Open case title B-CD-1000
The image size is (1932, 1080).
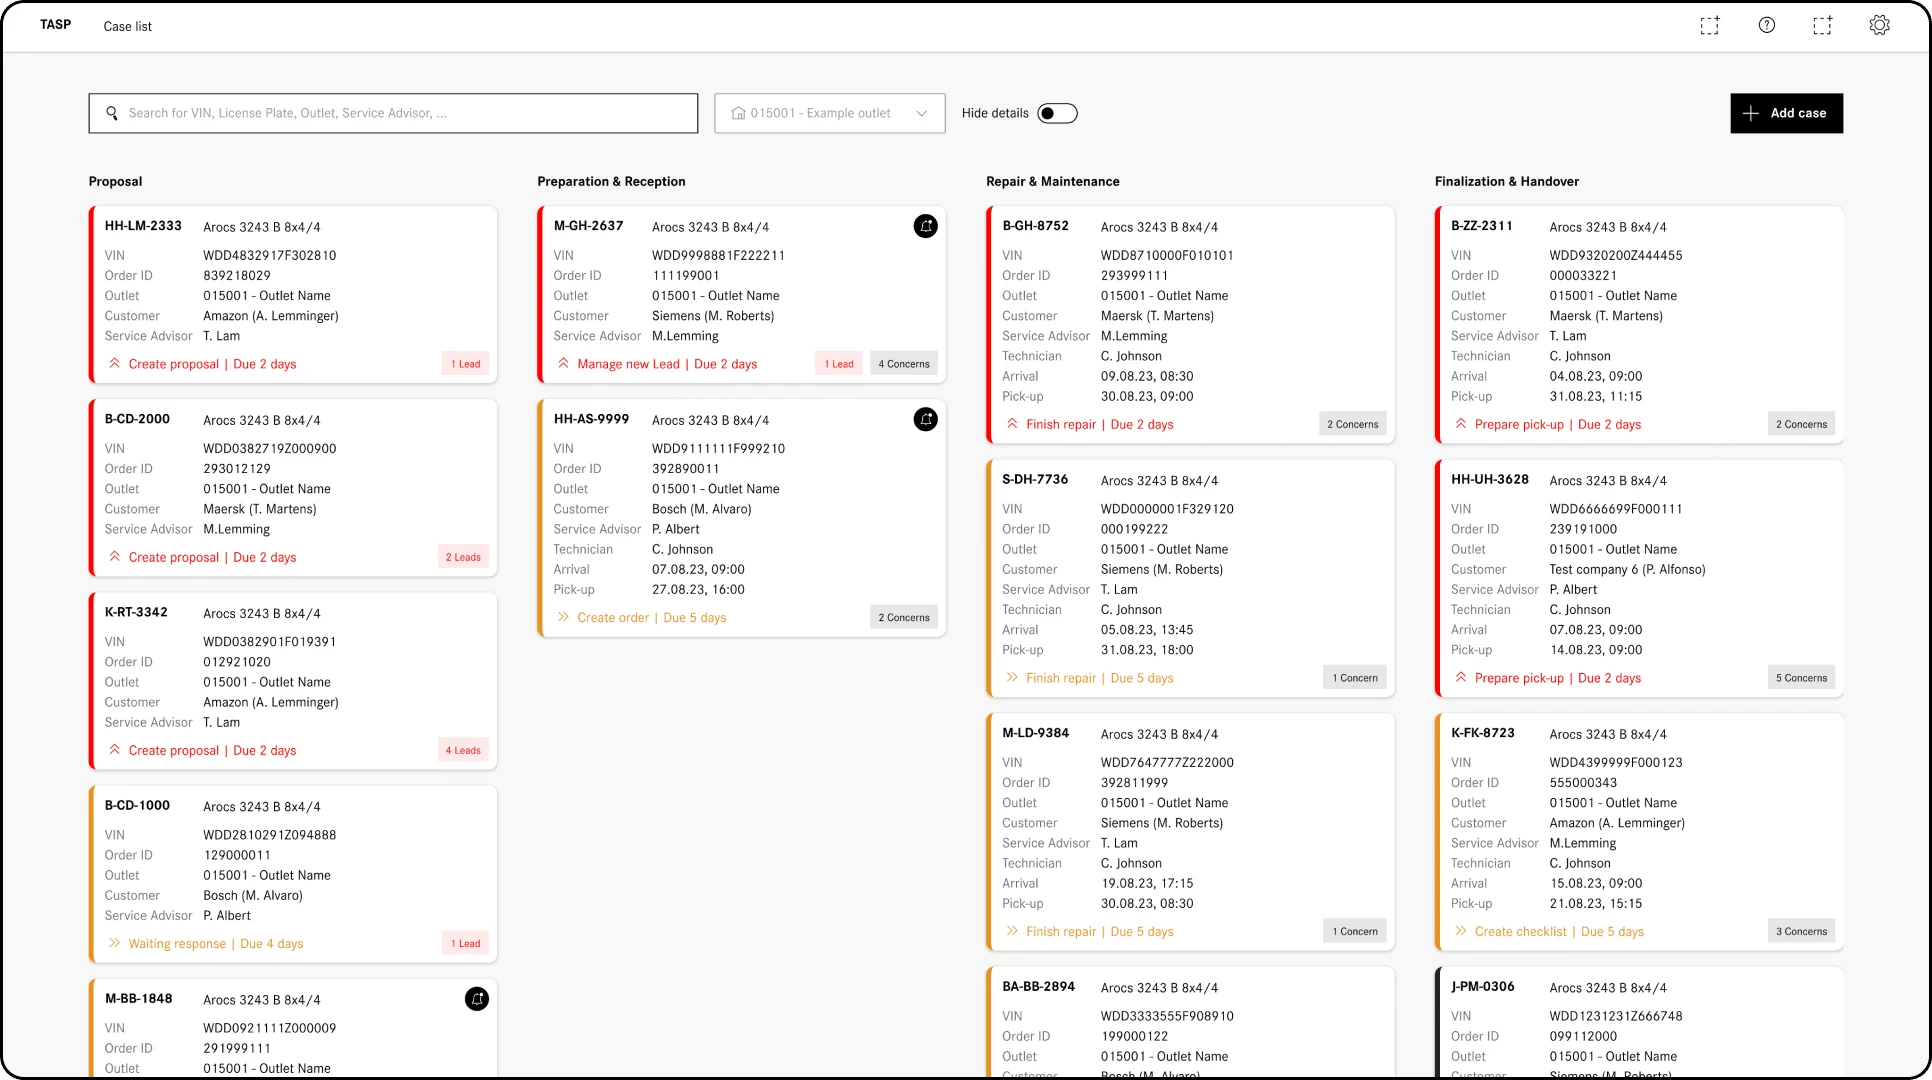pyautogui.click(x=137, y=805)
